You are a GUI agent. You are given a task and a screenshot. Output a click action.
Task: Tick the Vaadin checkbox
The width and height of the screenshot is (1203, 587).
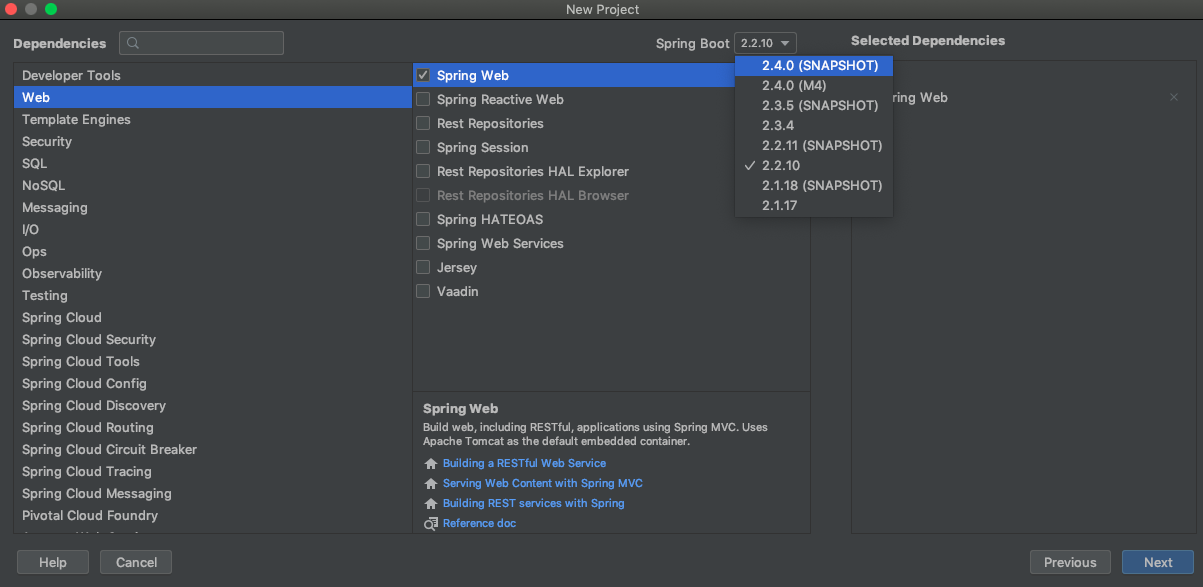pos(423,291)
